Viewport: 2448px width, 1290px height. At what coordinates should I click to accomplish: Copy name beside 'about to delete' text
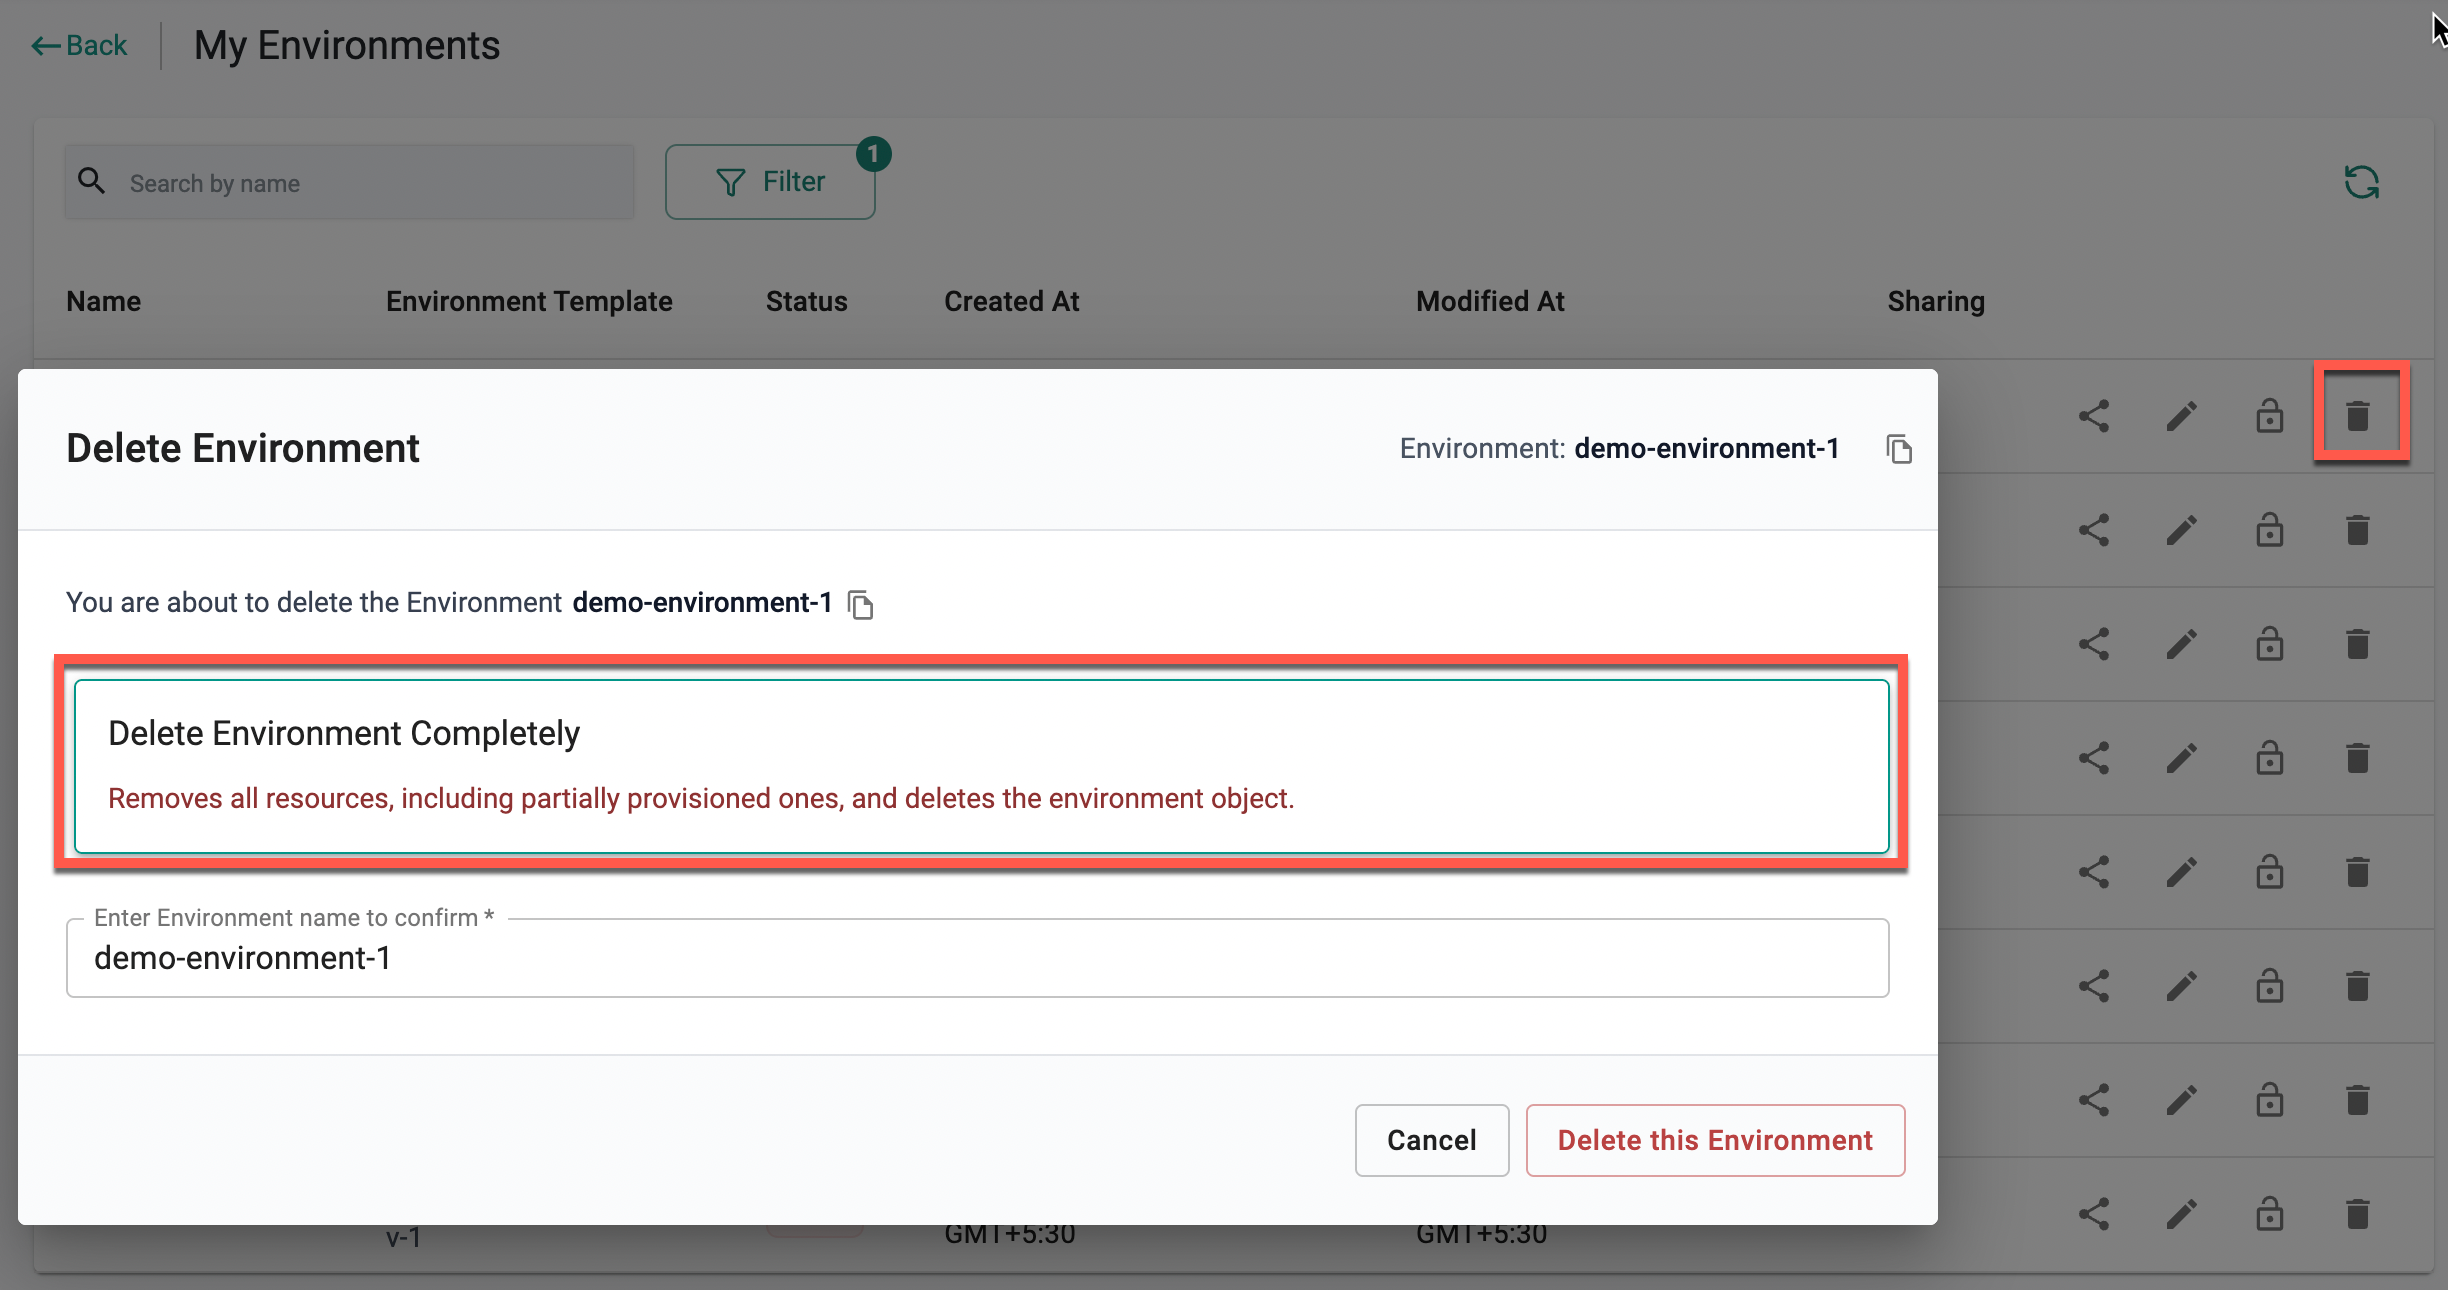[860, 604]
